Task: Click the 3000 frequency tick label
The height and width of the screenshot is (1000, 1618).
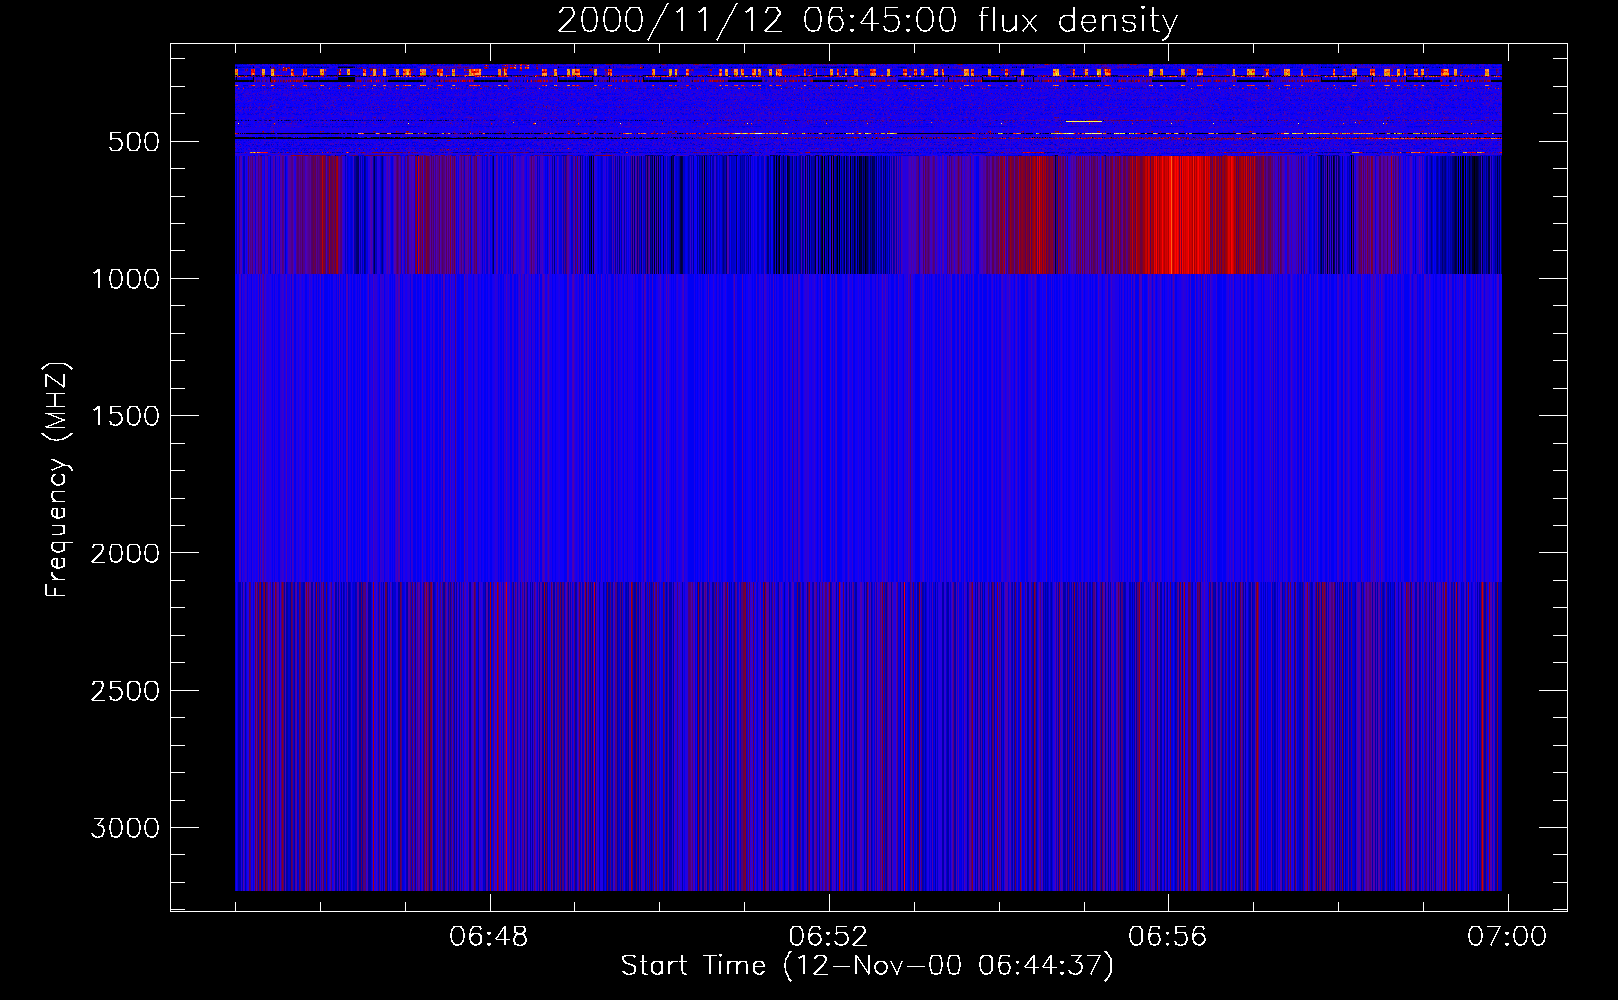Action: pos(125,828)
